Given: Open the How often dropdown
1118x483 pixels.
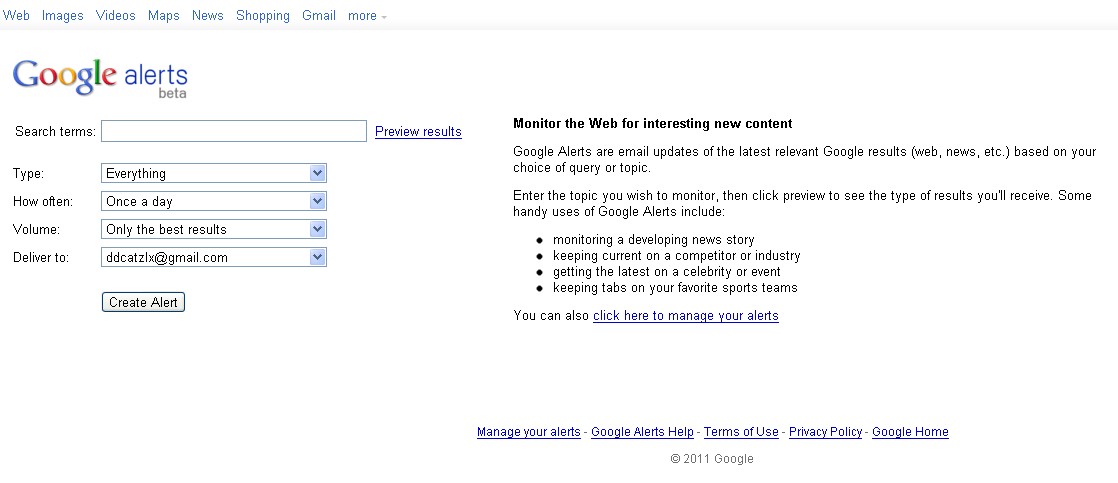Looking at the screenshot, I should point(214,201).
